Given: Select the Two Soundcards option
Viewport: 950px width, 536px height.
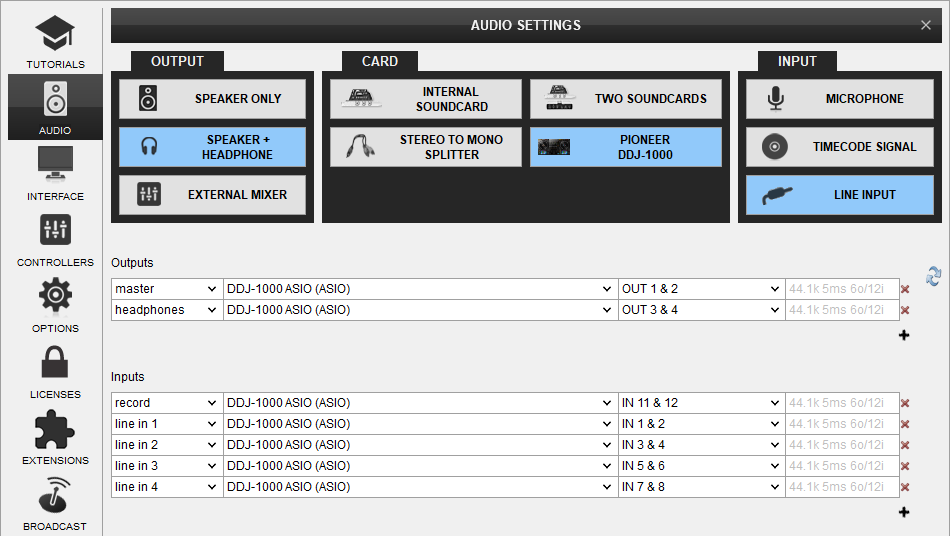Looking at the screenshot, I should tap(626, 99).
